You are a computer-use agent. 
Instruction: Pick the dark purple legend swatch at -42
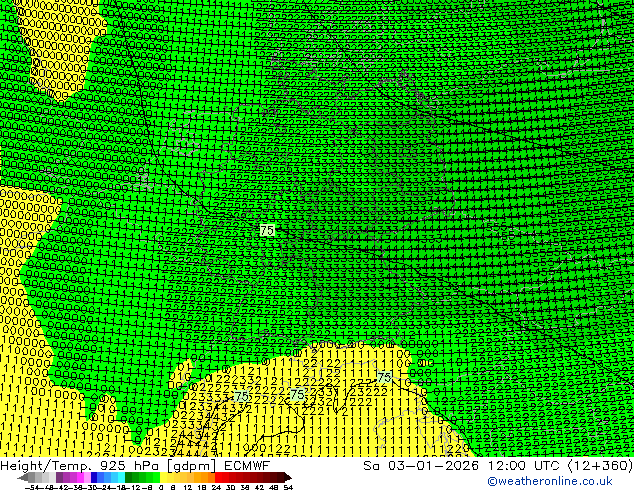(x=59, y=477)
